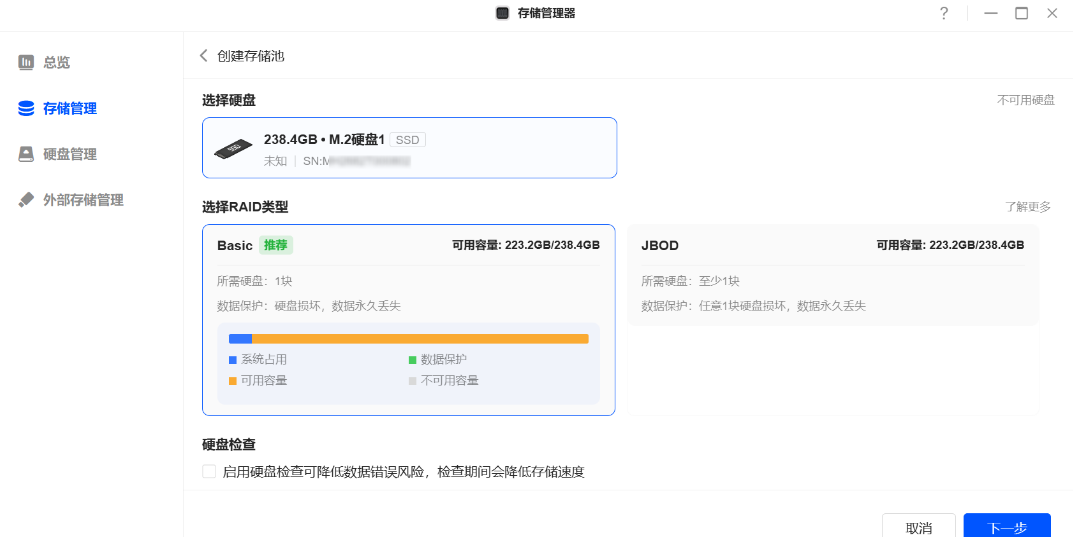Click the 总览 overview sidebar icon
Screen dimensions: 1073x537
coord(26,62)
